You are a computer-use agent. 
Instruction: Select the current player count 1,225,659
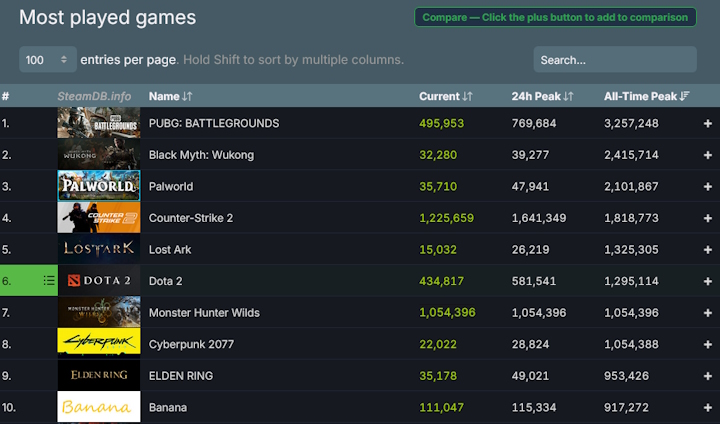[x=446, y=218]
